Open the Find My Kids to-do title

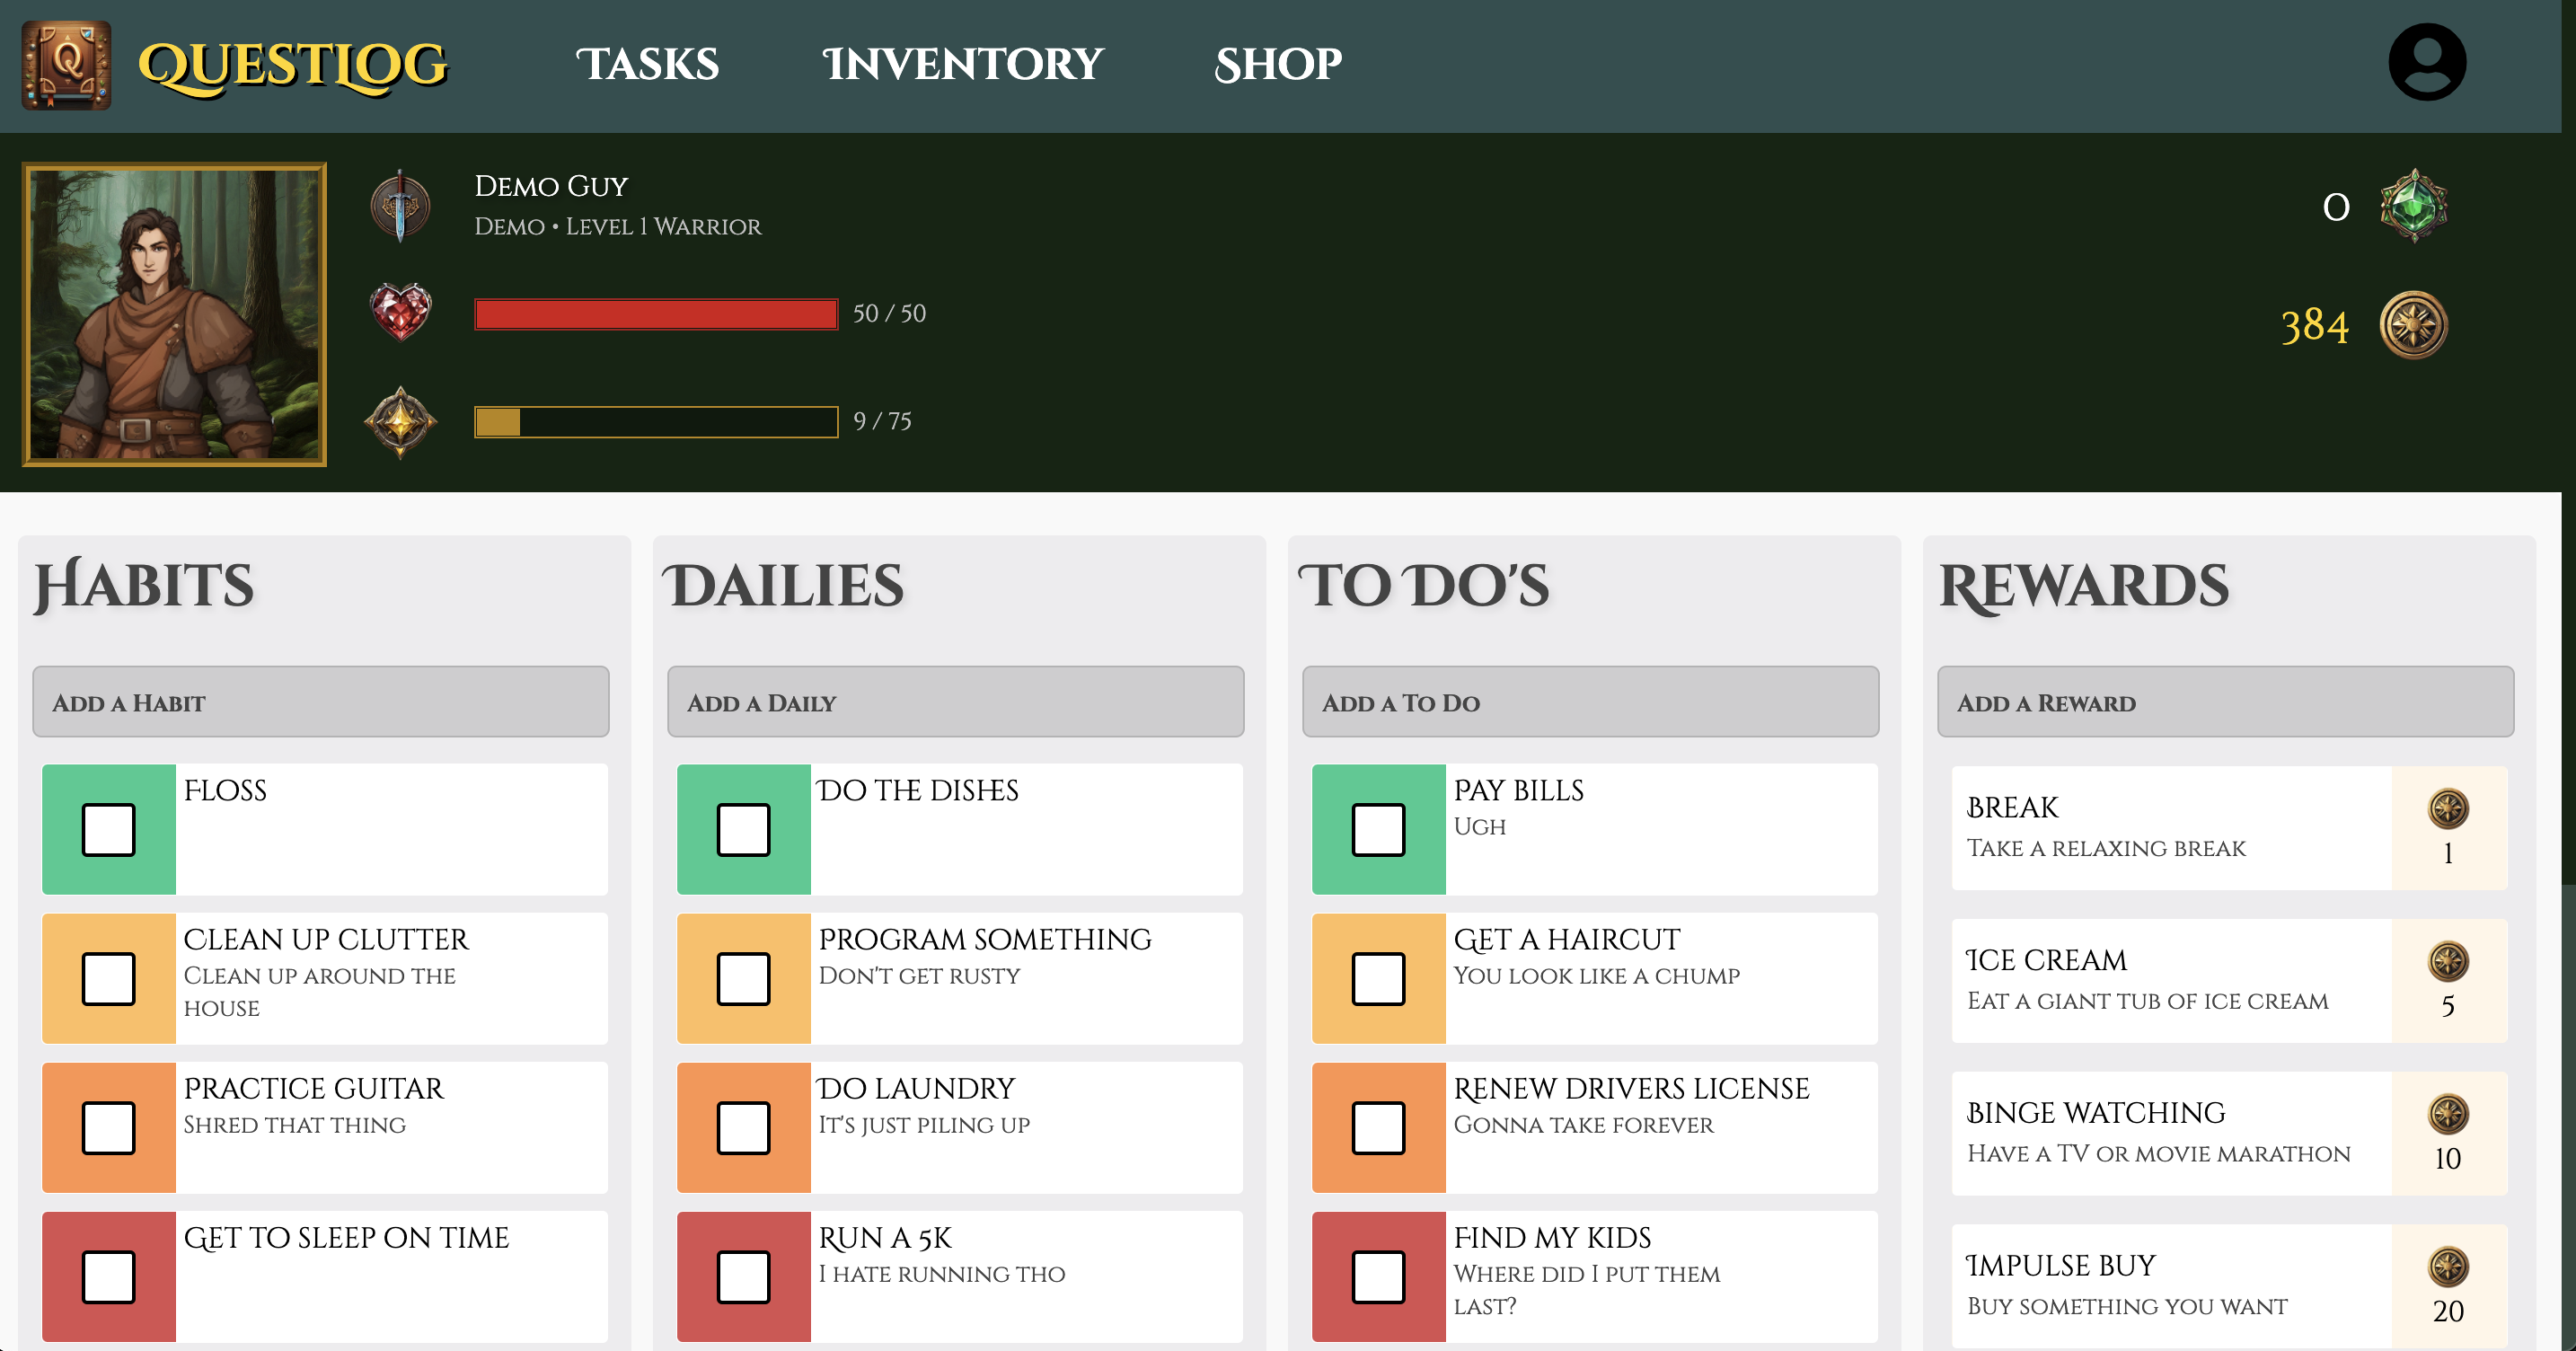pyautogui.click(x=1553, y=1238)
